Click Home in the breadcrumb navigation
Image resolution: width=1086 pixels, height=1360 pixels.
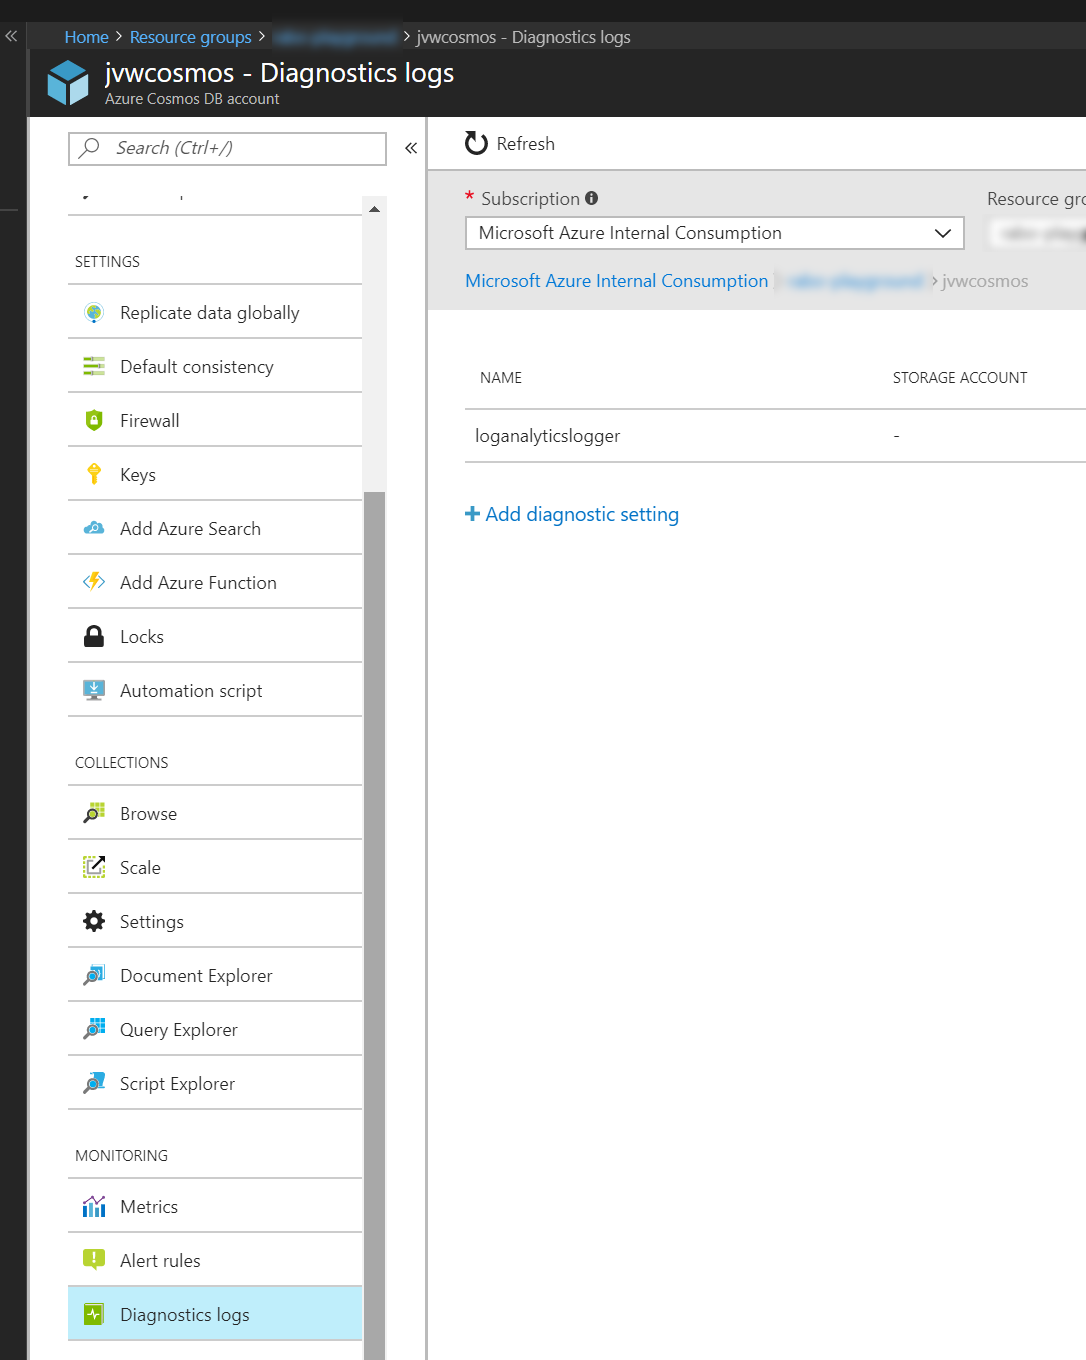click(86, 36)
